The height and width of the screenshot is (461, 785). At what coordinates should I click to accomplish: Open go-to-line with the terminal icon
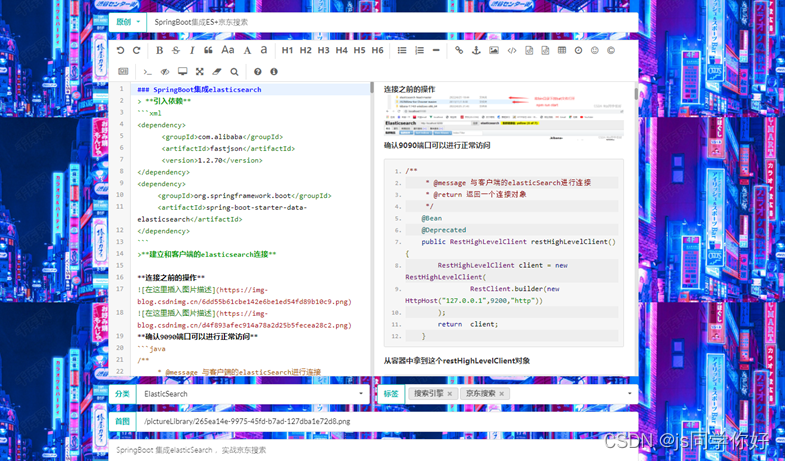tap(147, 72)
